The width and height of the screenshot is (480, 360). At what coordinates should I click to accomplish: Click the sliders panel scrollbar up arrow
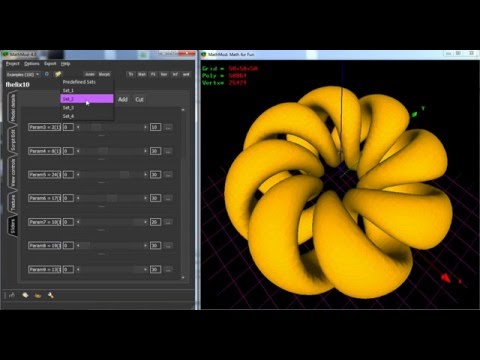[183, 110]
